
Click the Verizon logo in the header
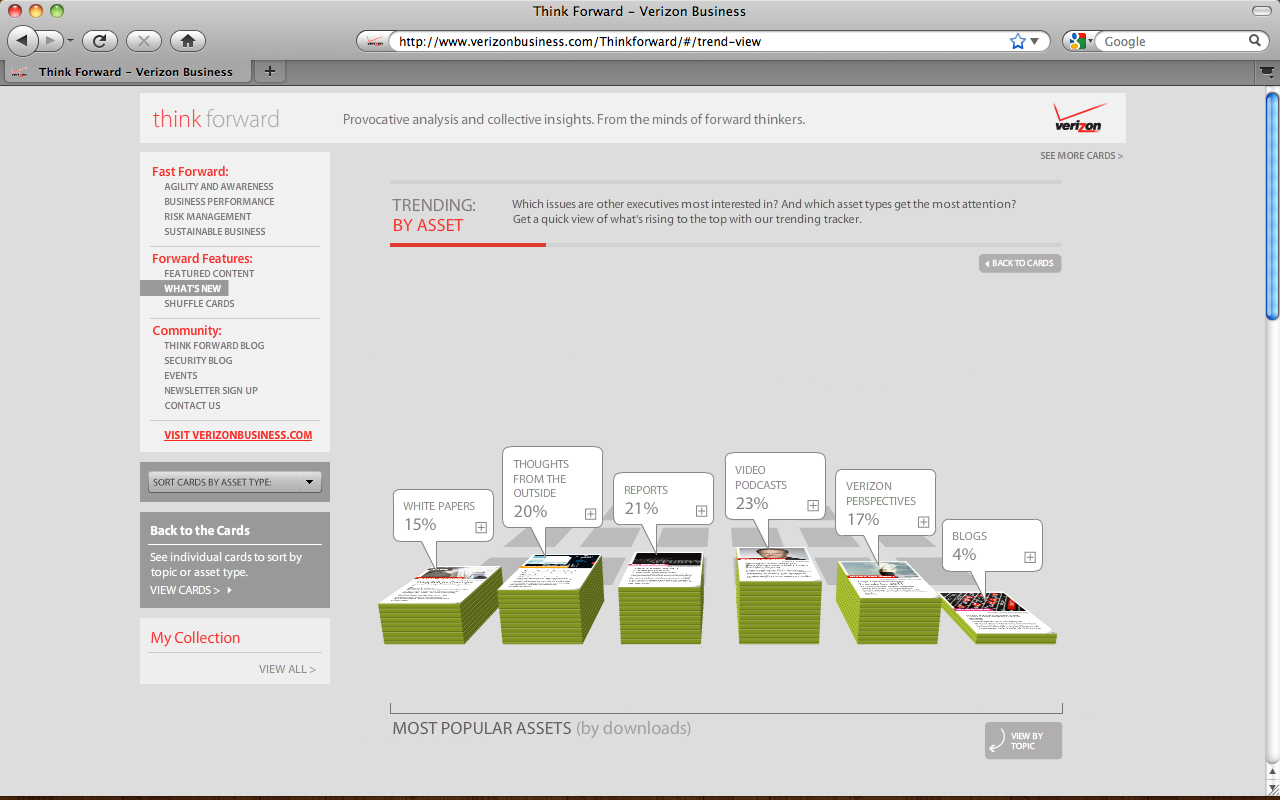(1079, 118)
